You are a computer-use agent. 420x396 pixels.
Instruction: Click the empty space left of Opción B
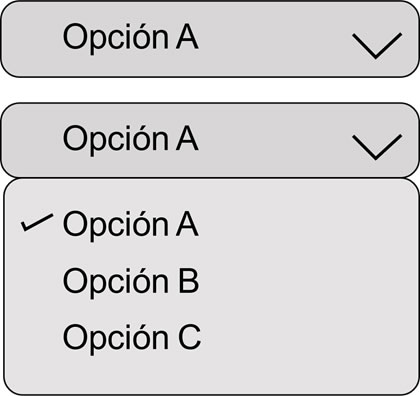point(33,282)
